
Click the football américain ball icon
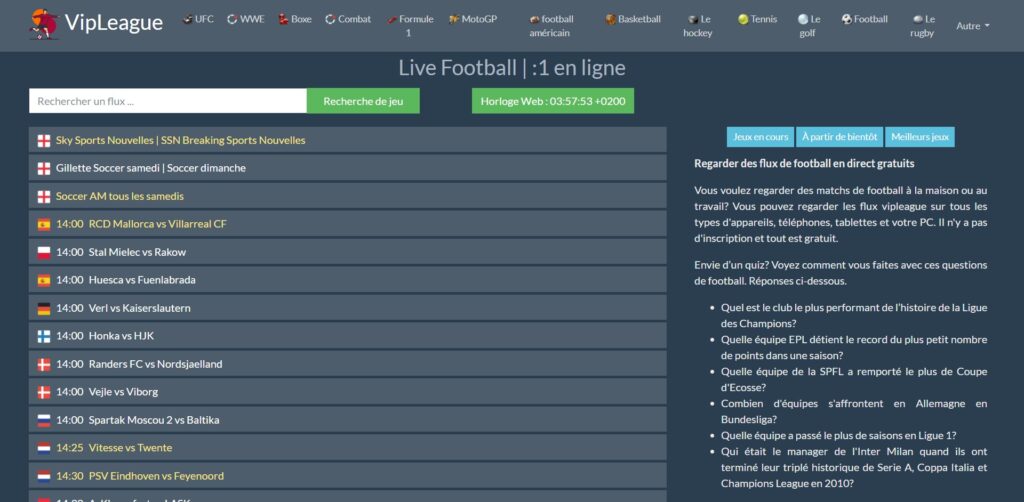pyautogui.click(x=535, y=20)
